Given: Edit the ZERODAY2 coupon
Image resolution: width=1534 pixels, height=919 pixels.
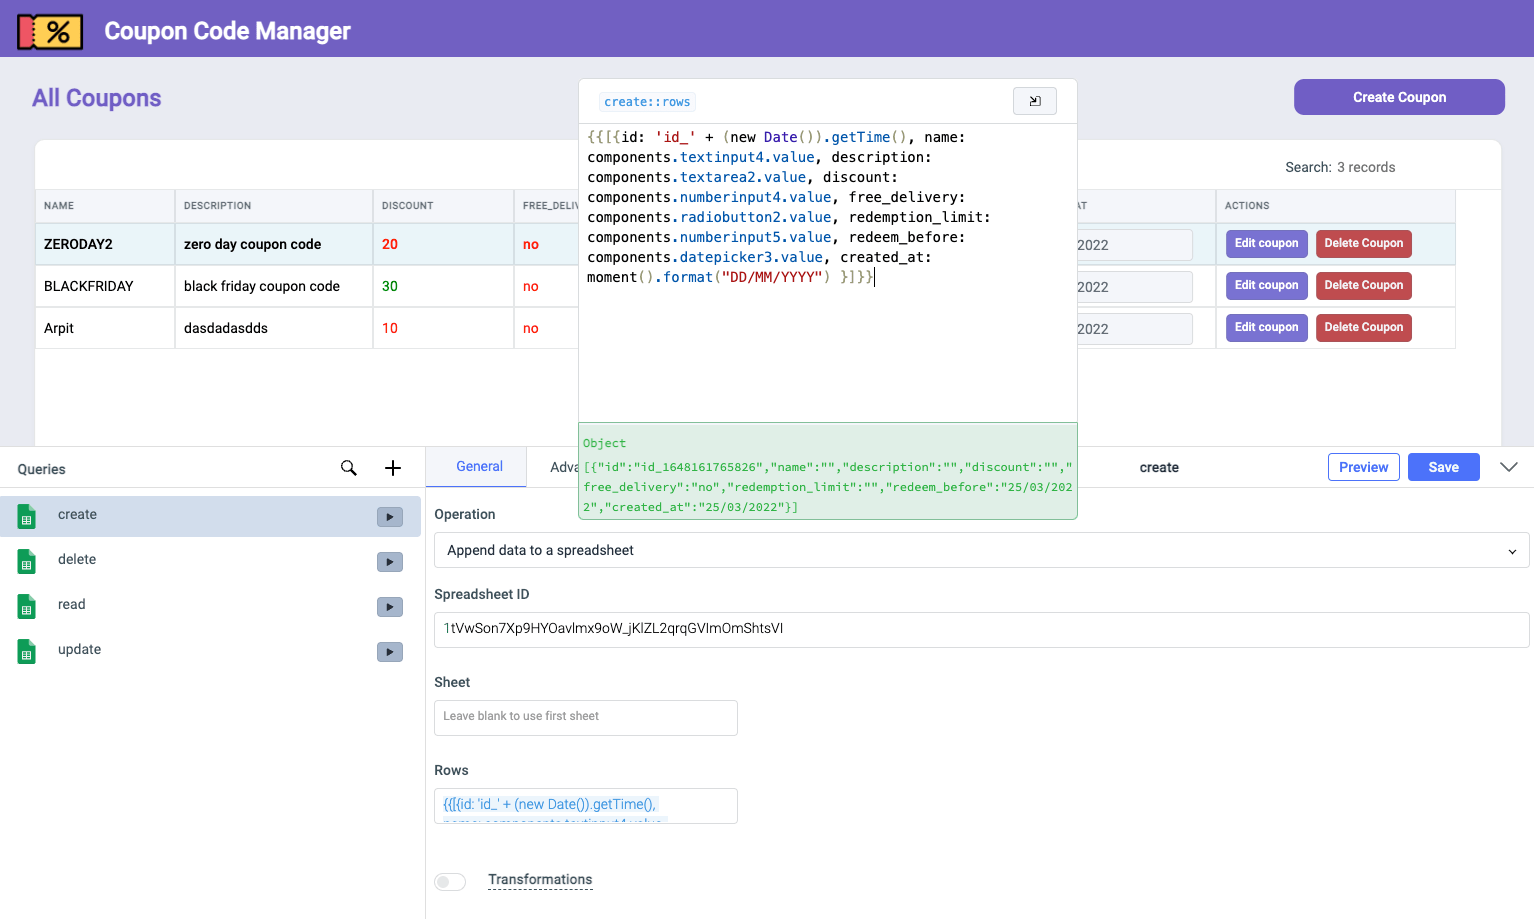Looking at the screenshot, I should pyautogui.click(x=1266, y=244).
